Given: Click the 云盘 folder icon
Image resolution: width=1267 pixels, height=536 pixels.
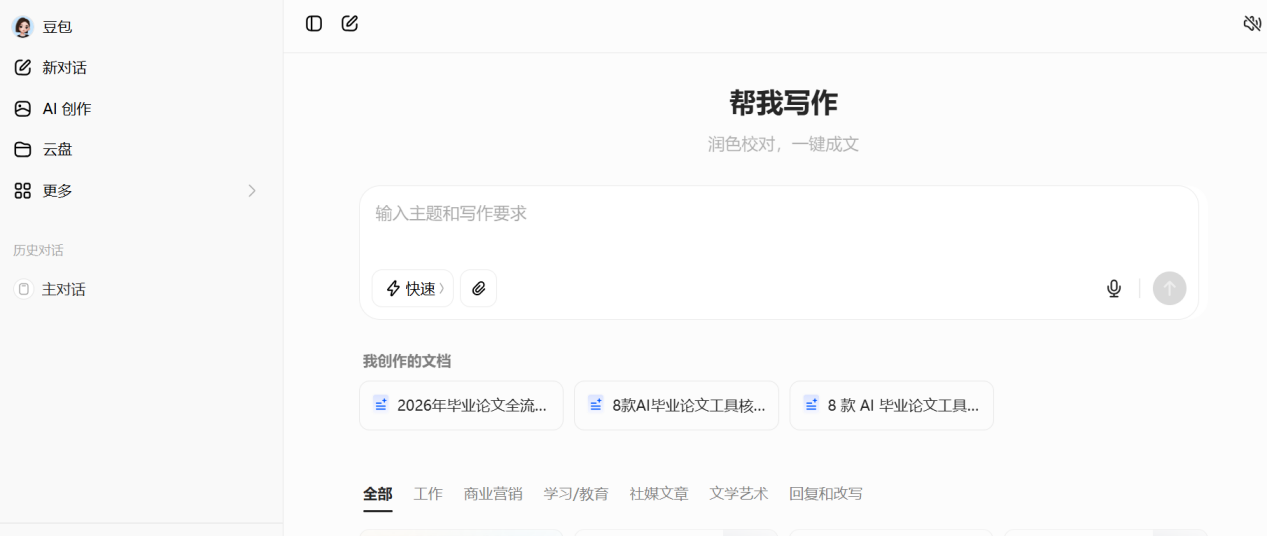Looking at the screenshot, I should coord(22,150).
